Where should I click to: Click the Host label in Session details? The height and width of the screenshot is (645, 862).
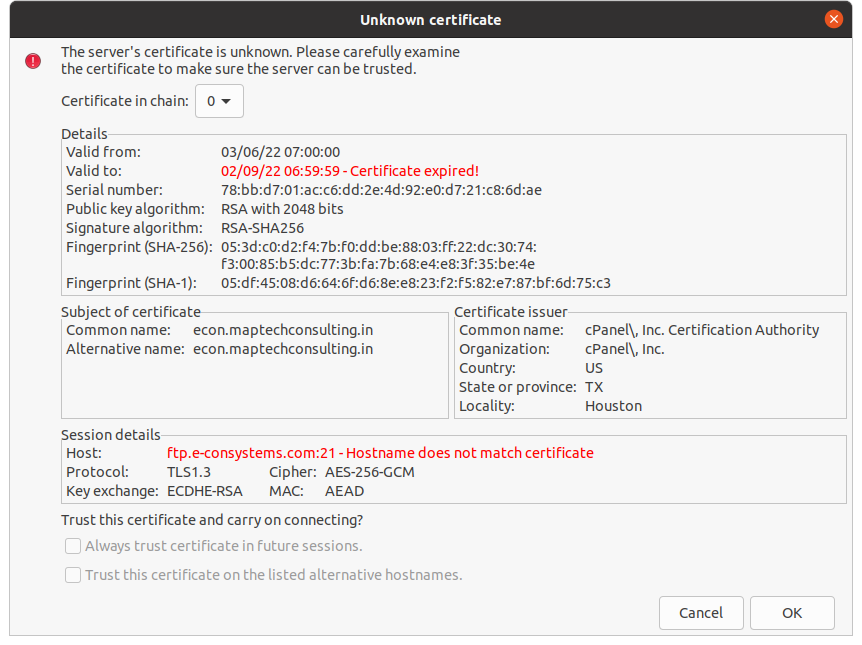84,453
